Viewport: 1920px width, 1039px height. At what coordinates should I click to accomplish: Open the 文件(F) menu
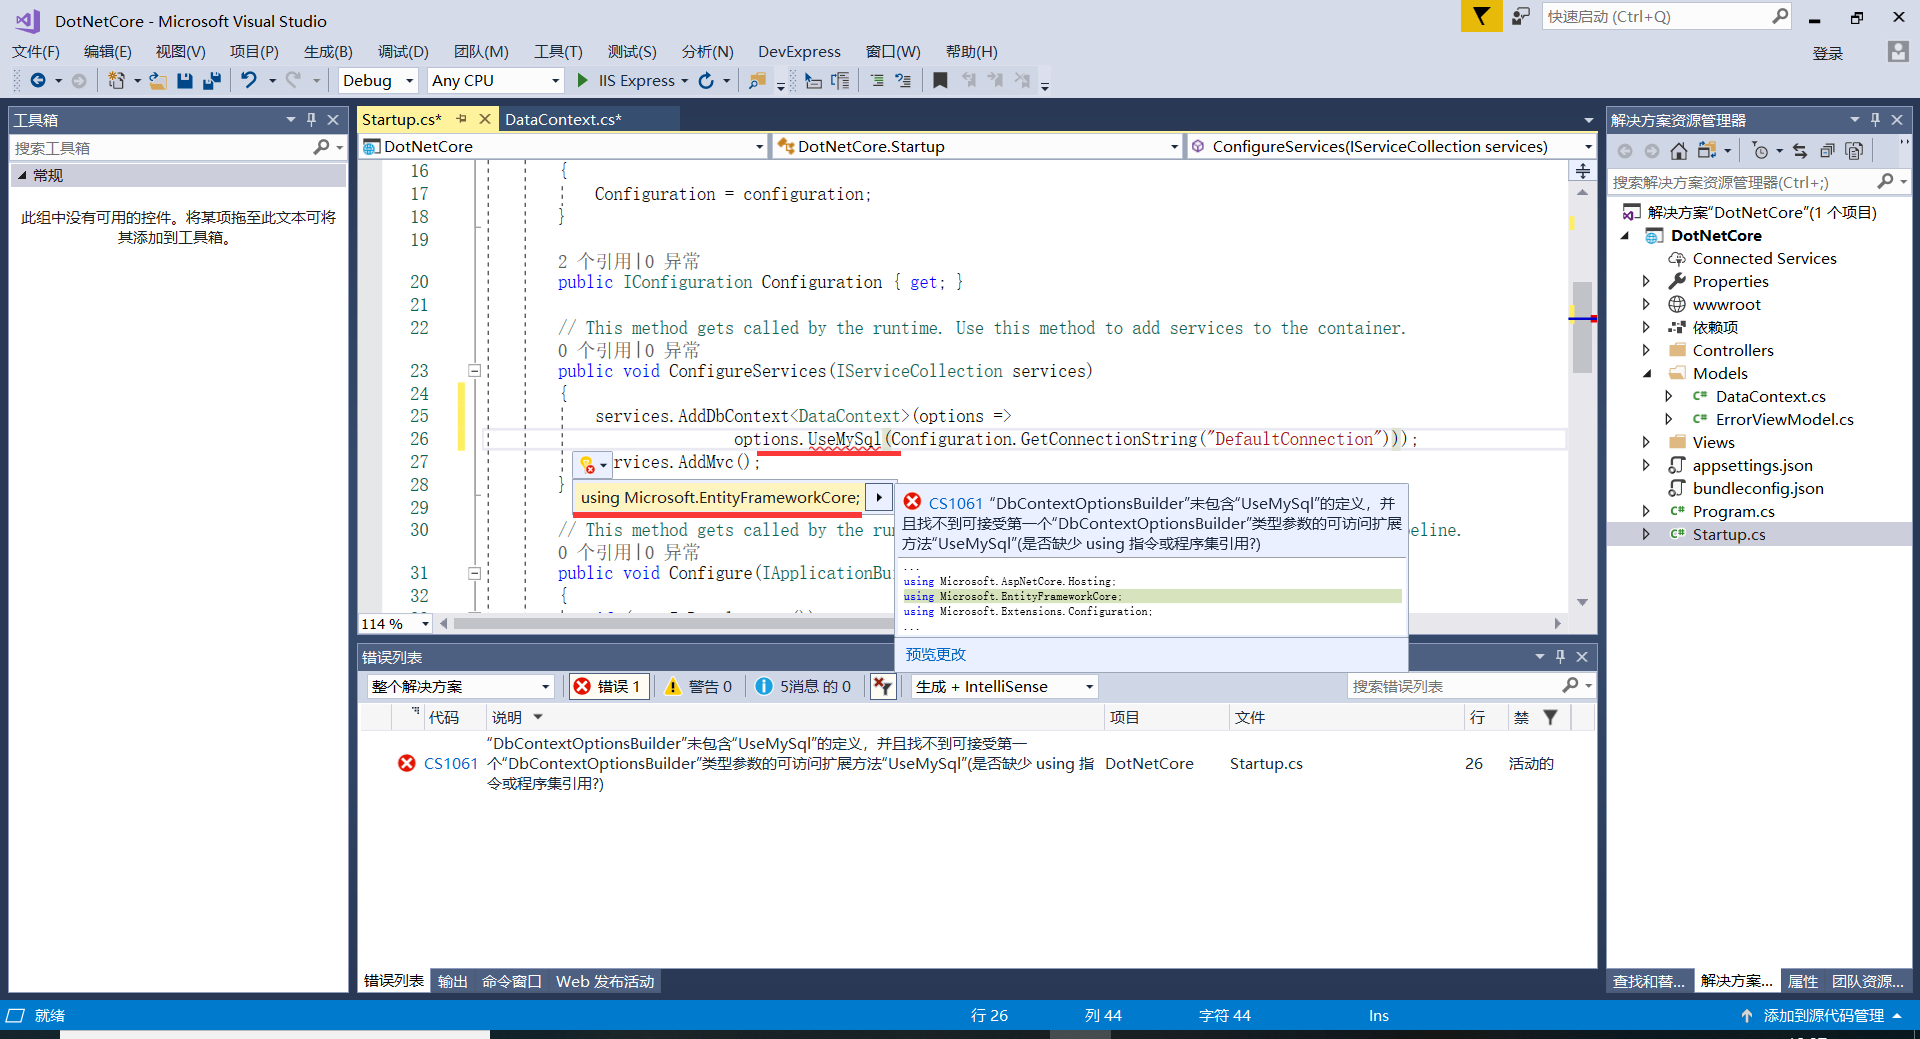[36, 51]
